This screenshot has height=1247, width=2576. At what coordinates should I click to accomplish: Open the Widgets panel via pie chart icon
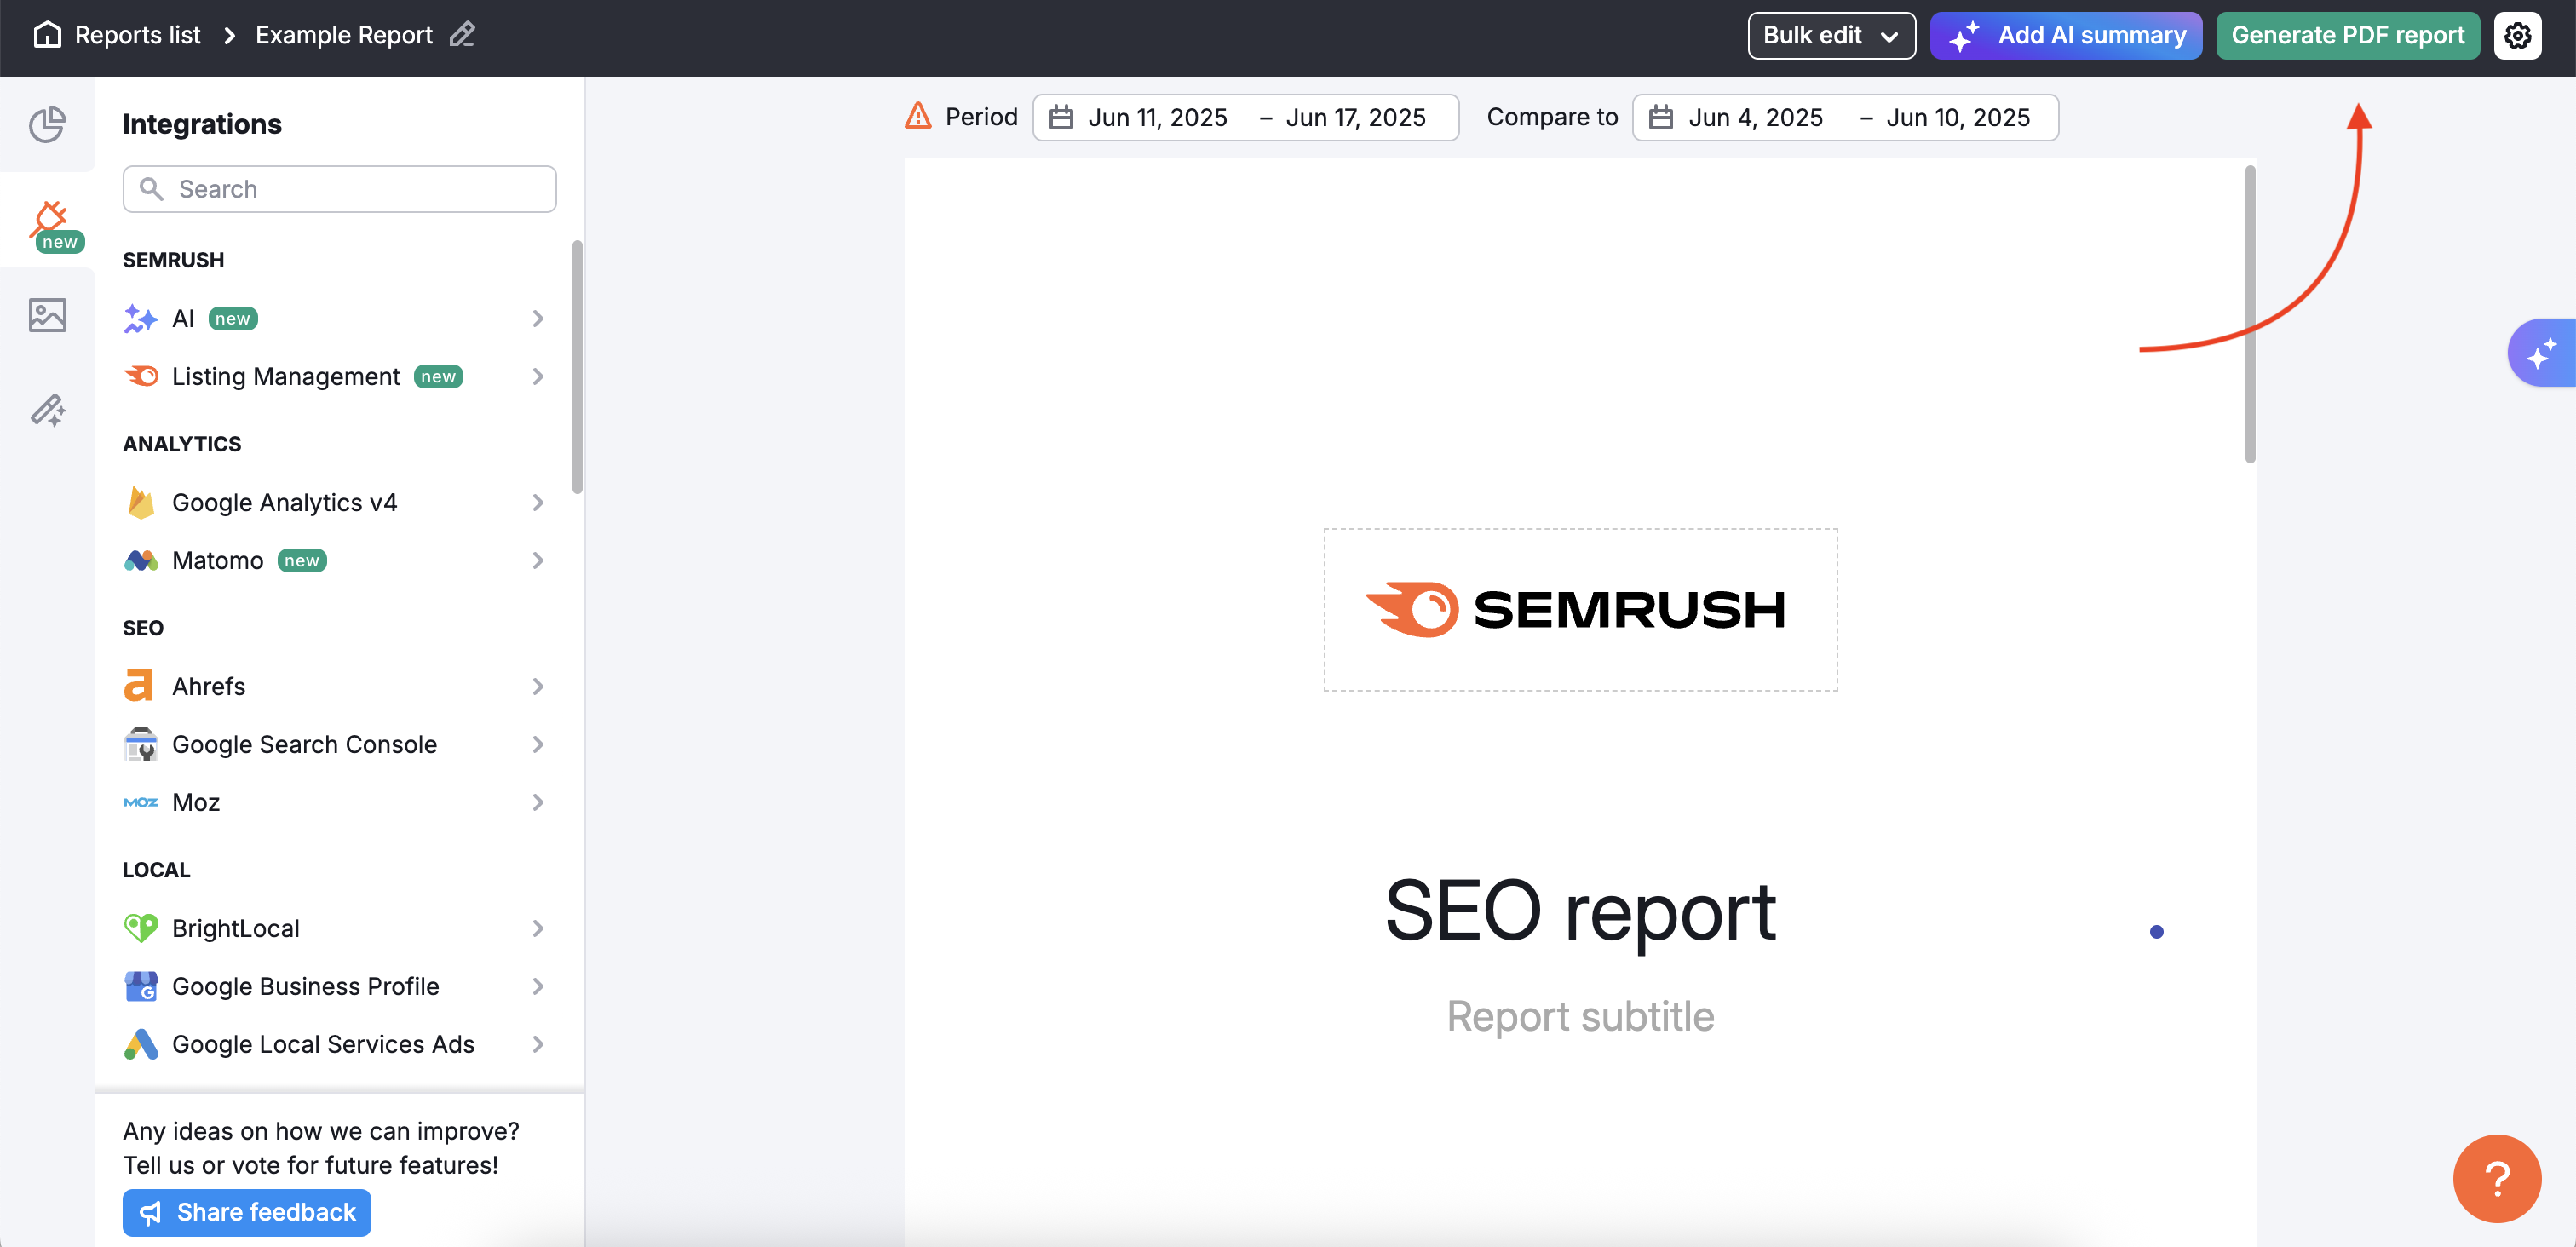point(47,125)
